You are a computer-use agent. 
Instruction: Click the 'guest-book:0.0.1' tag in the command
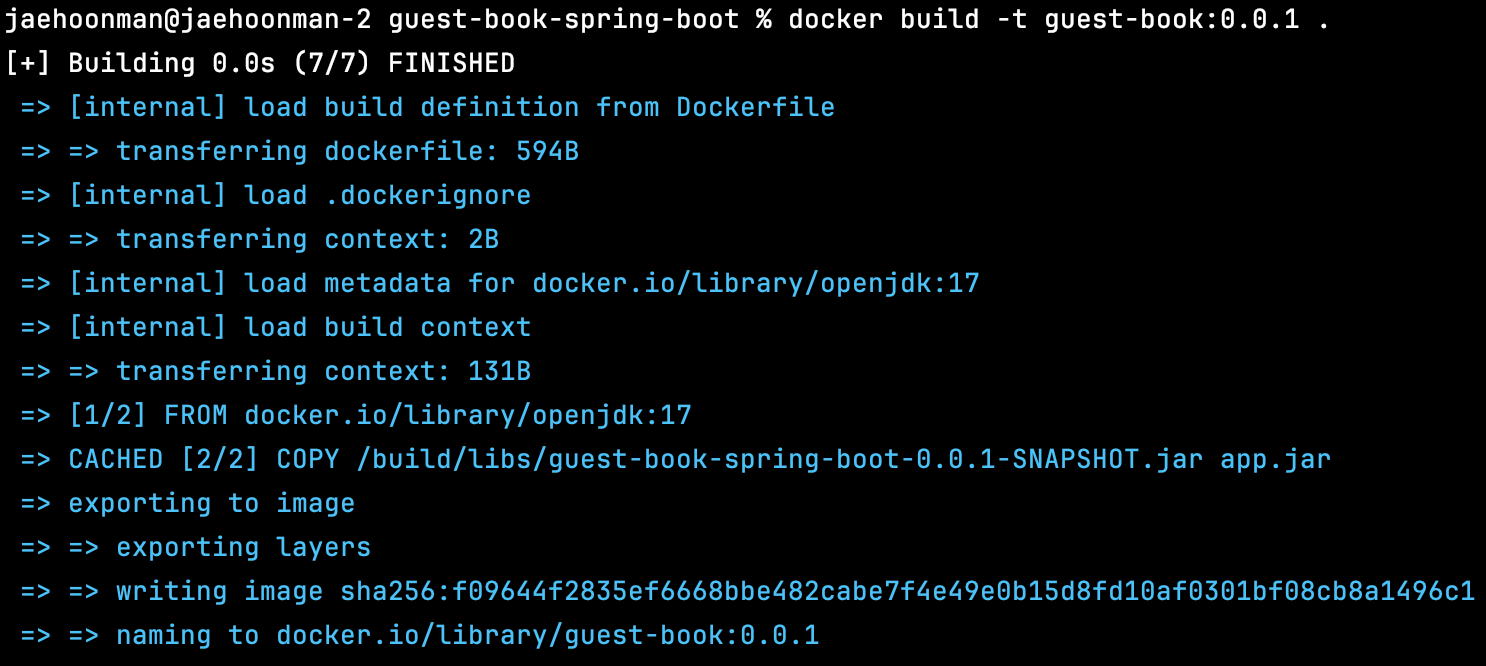1172,19
